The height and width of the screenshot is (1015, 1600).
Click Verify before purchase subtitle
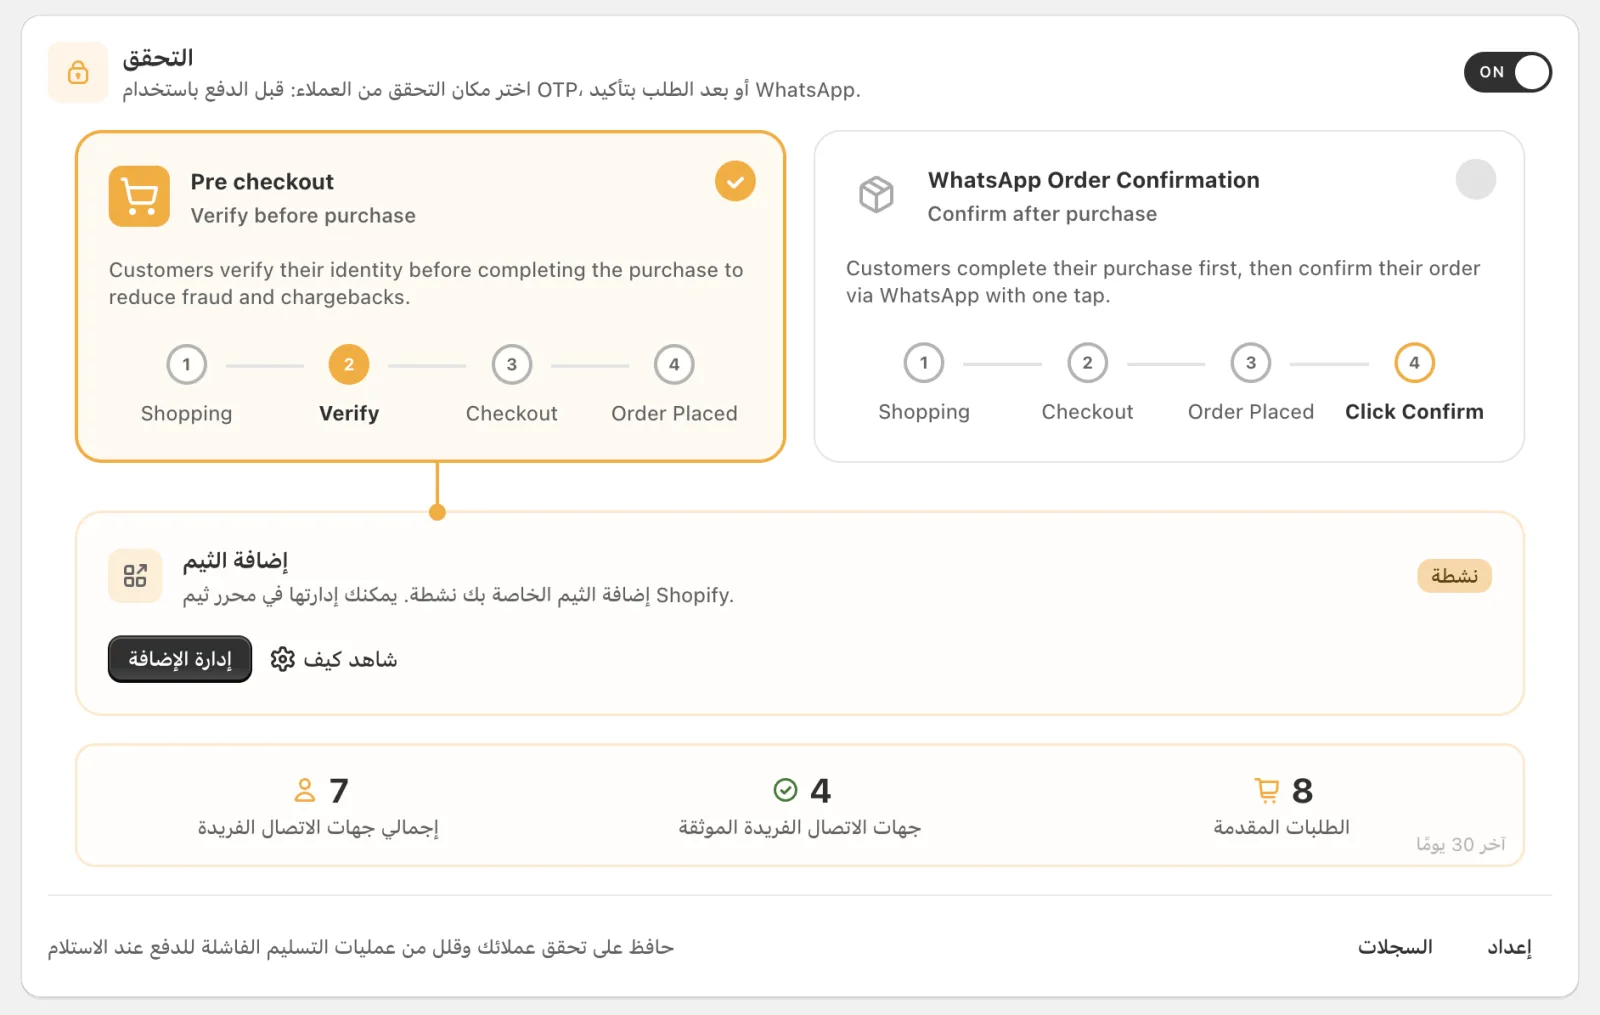(303, 216)
